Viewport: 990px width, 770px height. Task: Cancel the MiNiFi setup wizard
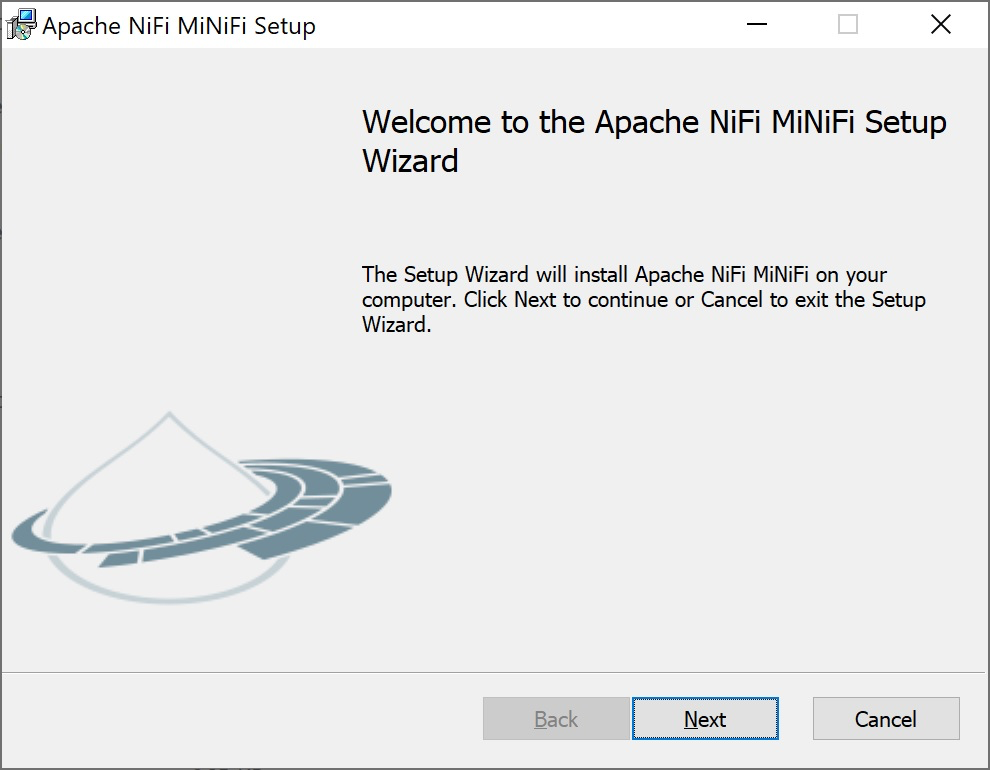885,719
